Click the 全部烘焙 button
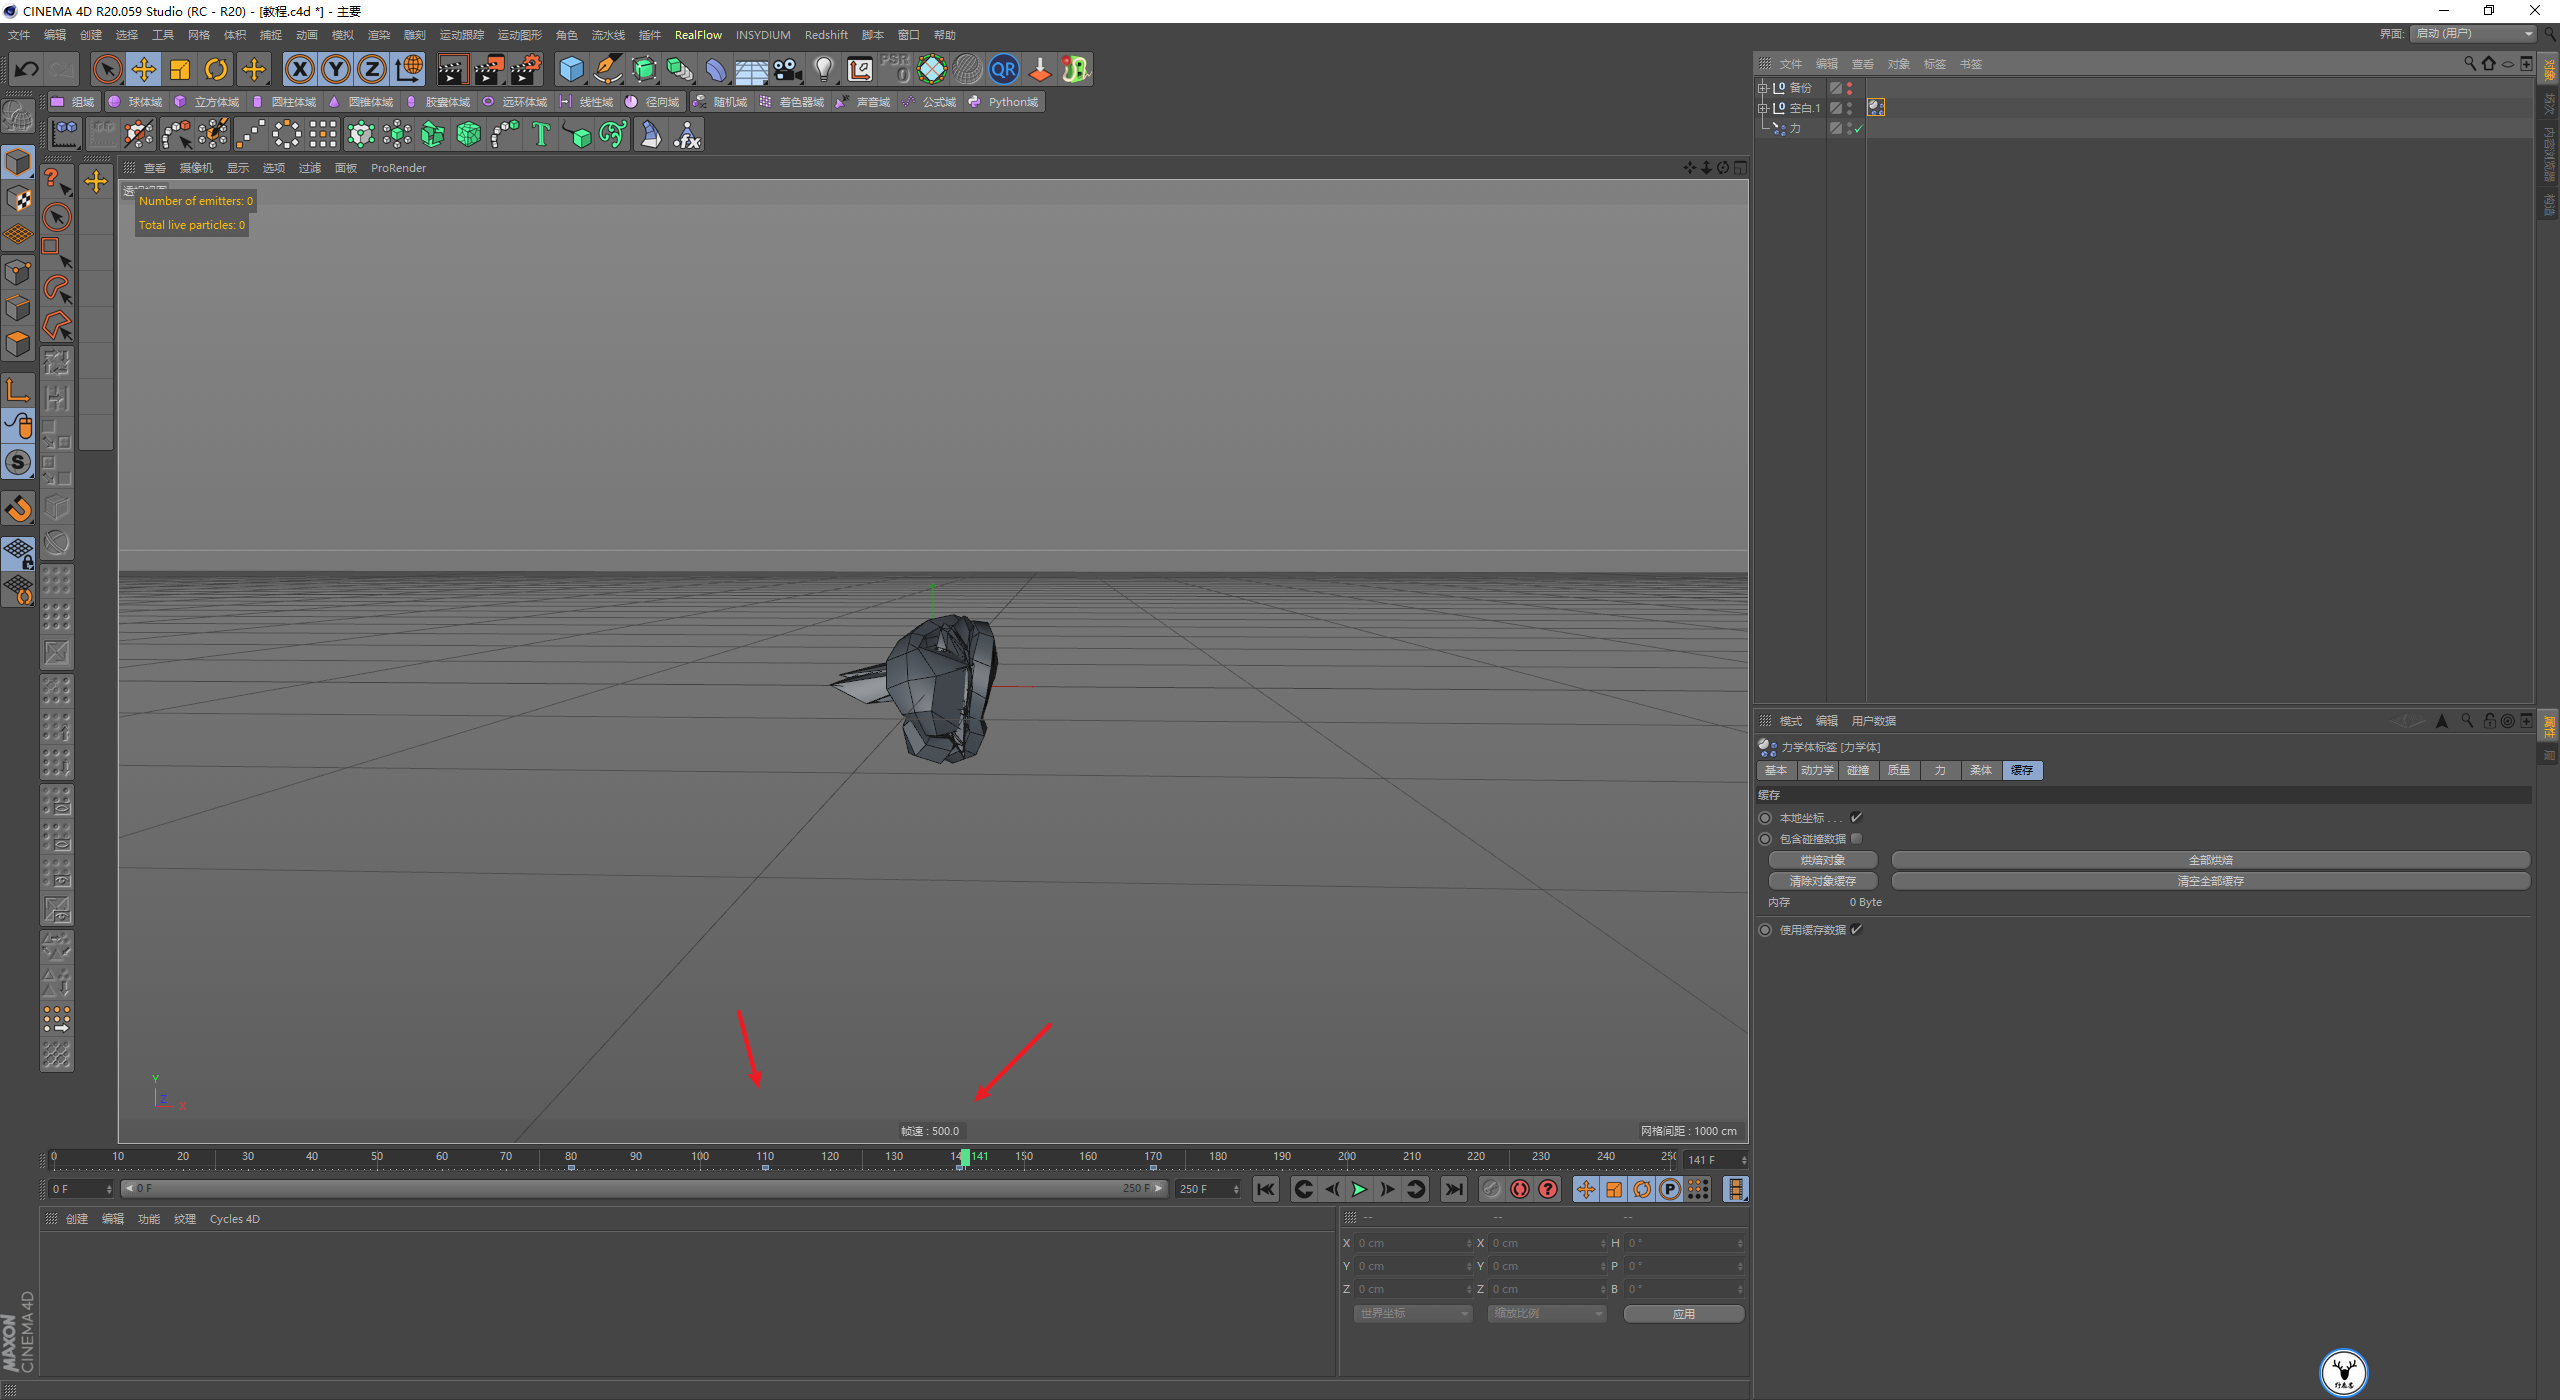Viewport: 2560px width, 1400px height. (2210, 860)
